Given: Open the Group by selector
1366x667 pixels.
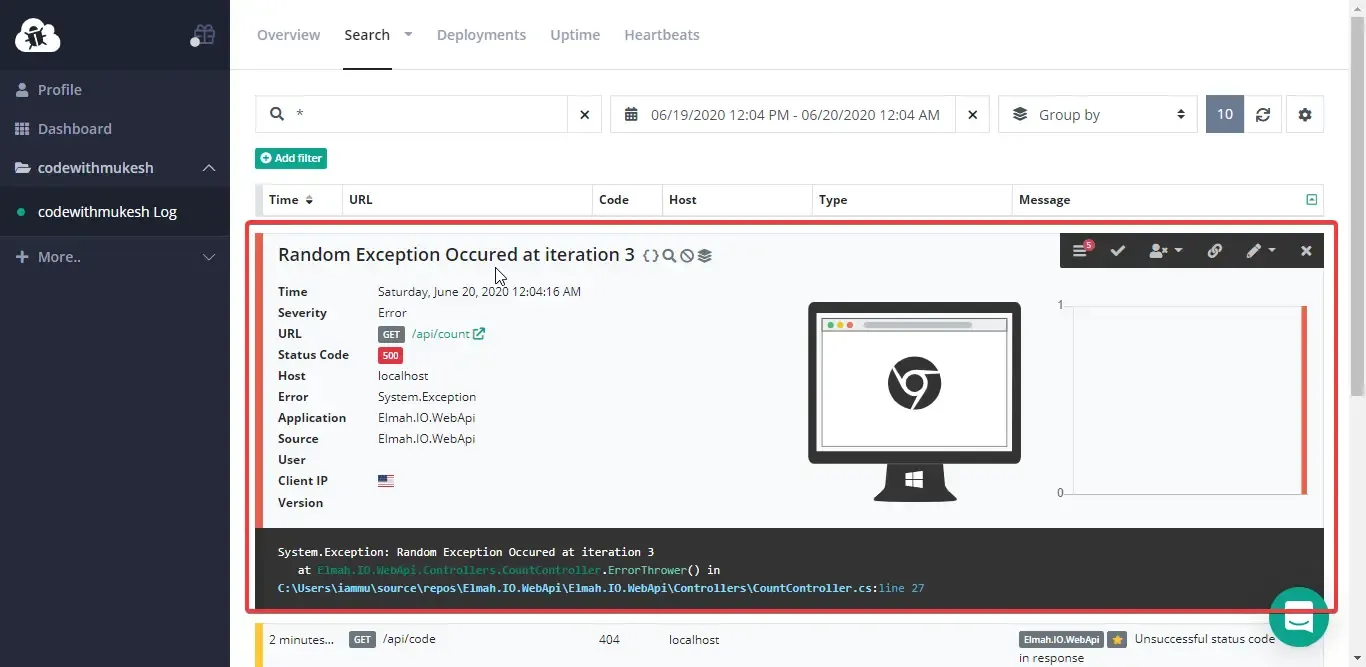Looking at the screenshot, I should pos(1097,114).
